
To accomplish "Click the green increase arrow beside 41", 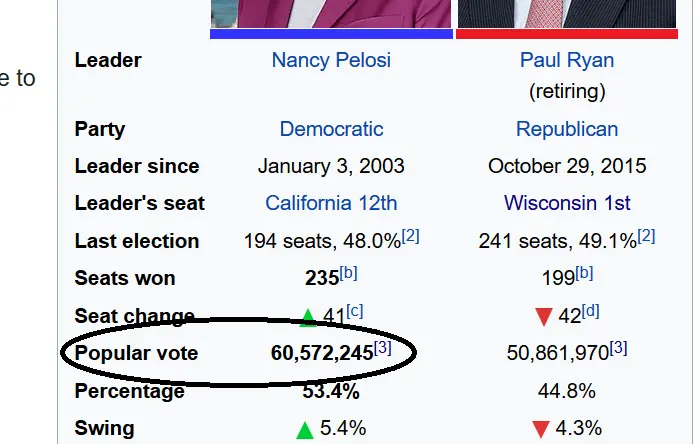I will pos(308,318).
